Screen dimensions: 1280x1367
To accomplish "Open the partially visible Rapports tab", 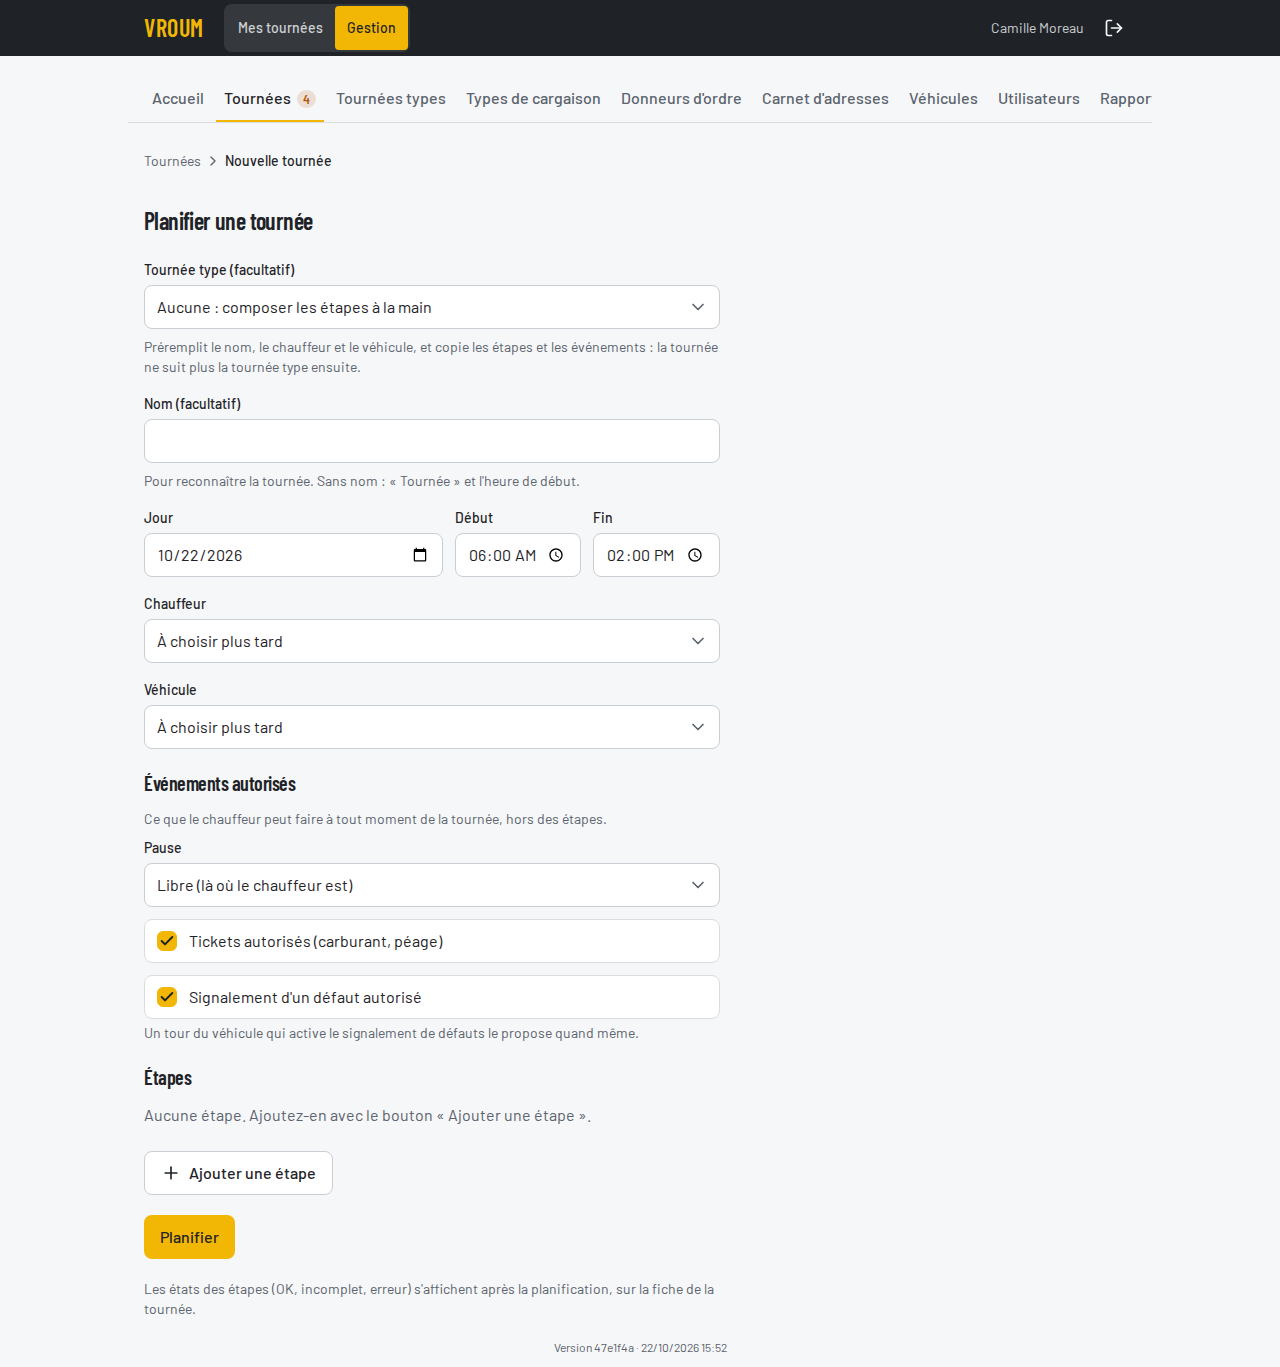I will click(x=1125, y=99).
